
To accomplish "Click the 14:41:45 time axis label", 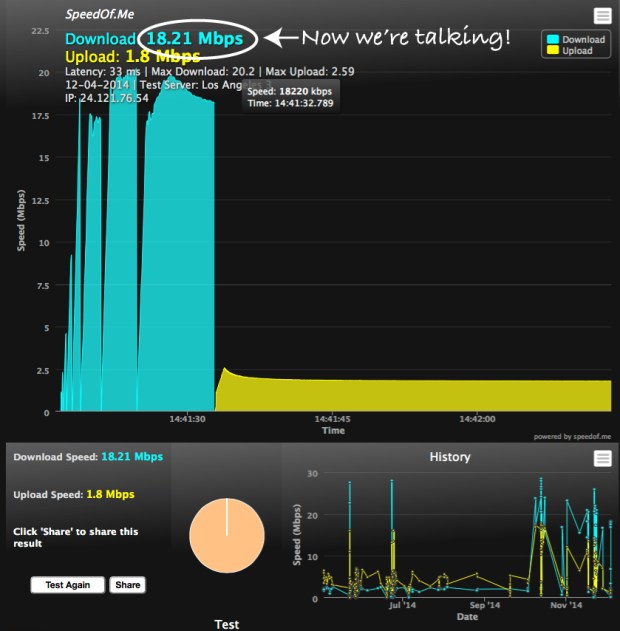I will click(x=332, y=419).
